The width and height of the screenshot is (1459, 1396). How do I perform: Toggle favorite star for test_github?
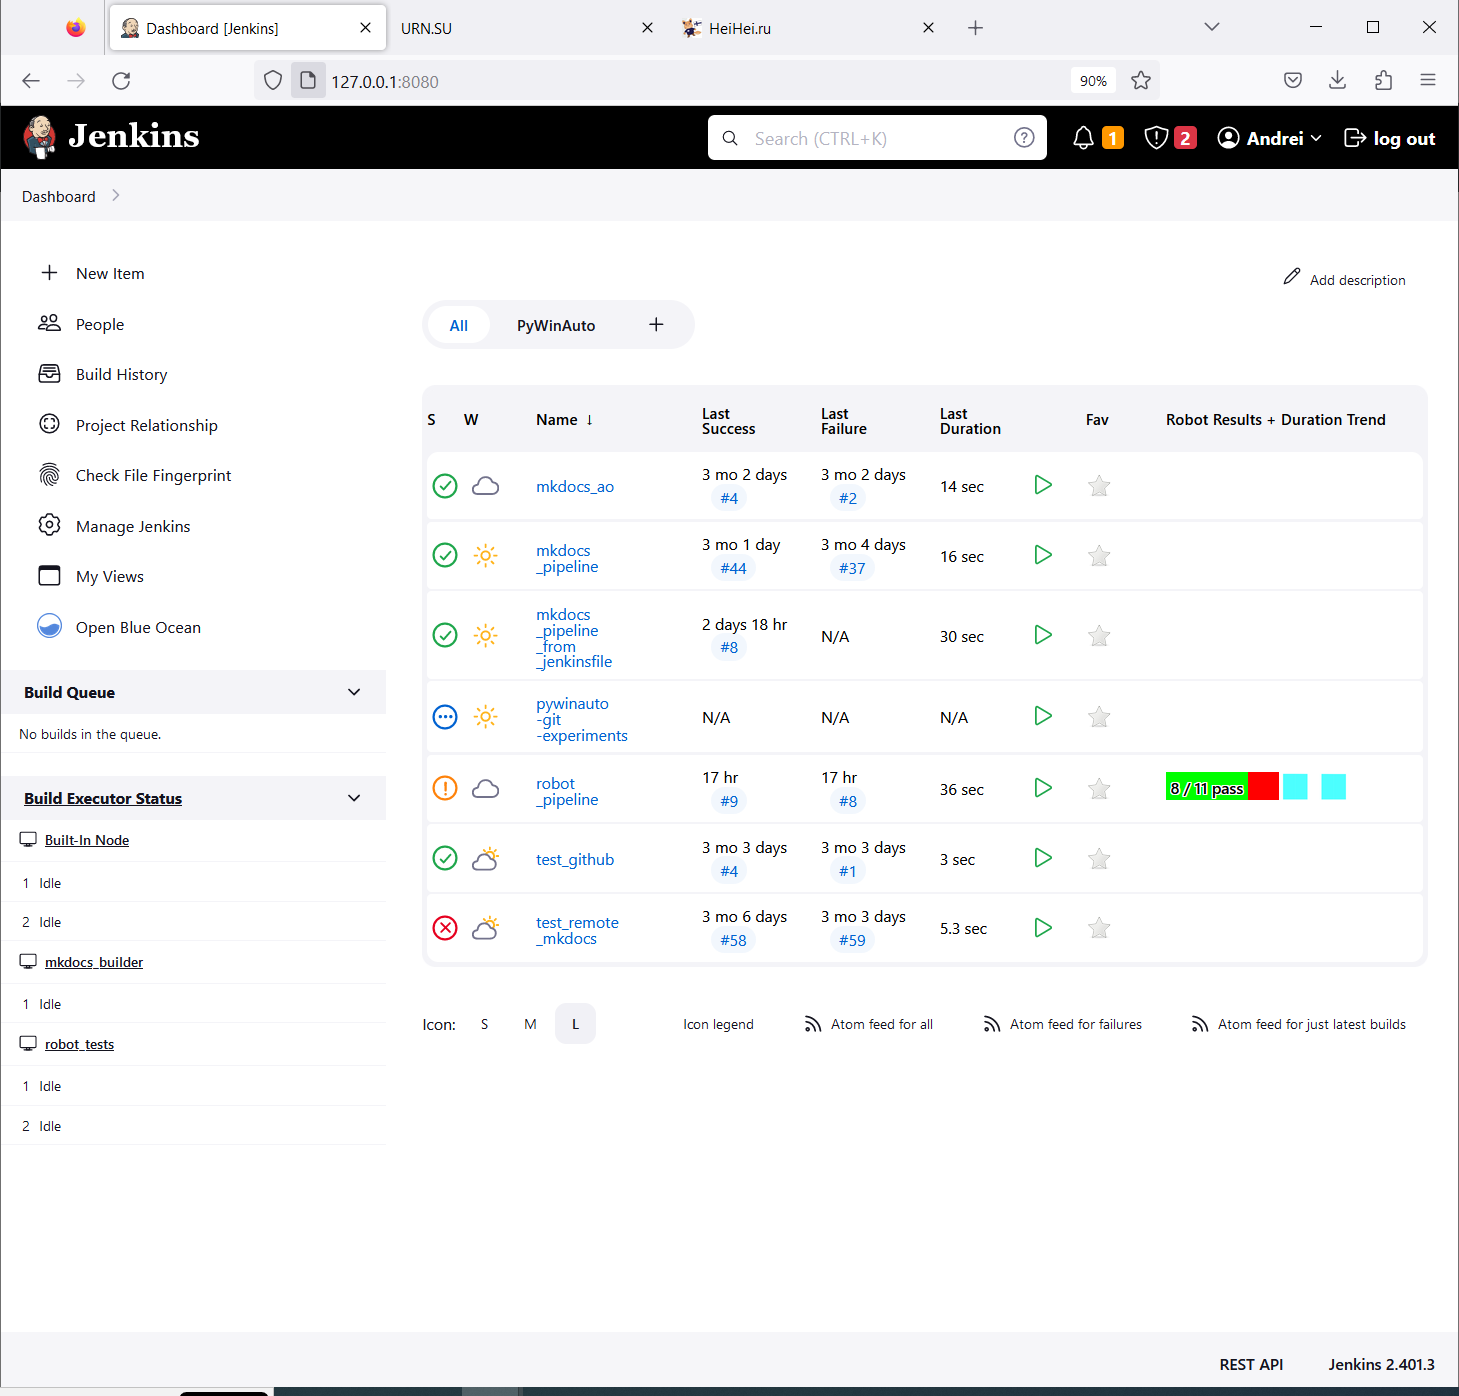pos(1099,859)
